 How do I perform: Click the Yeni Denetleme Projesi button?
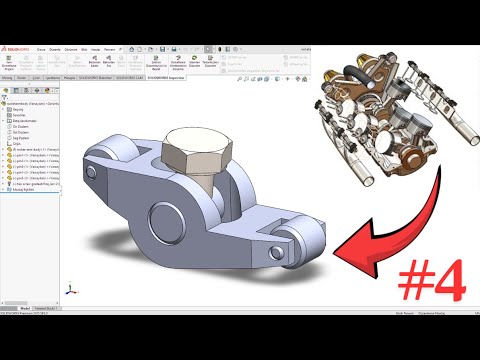tap(9, 63)
